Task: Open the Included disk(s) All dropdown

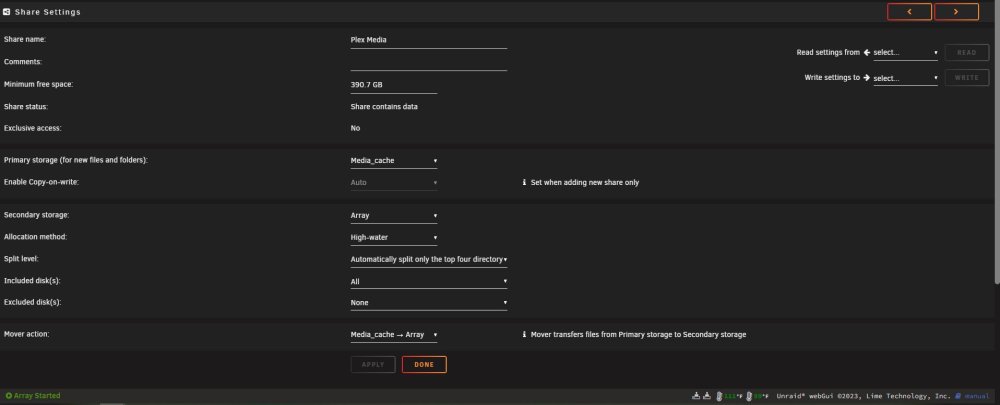Action: [429, 281]
